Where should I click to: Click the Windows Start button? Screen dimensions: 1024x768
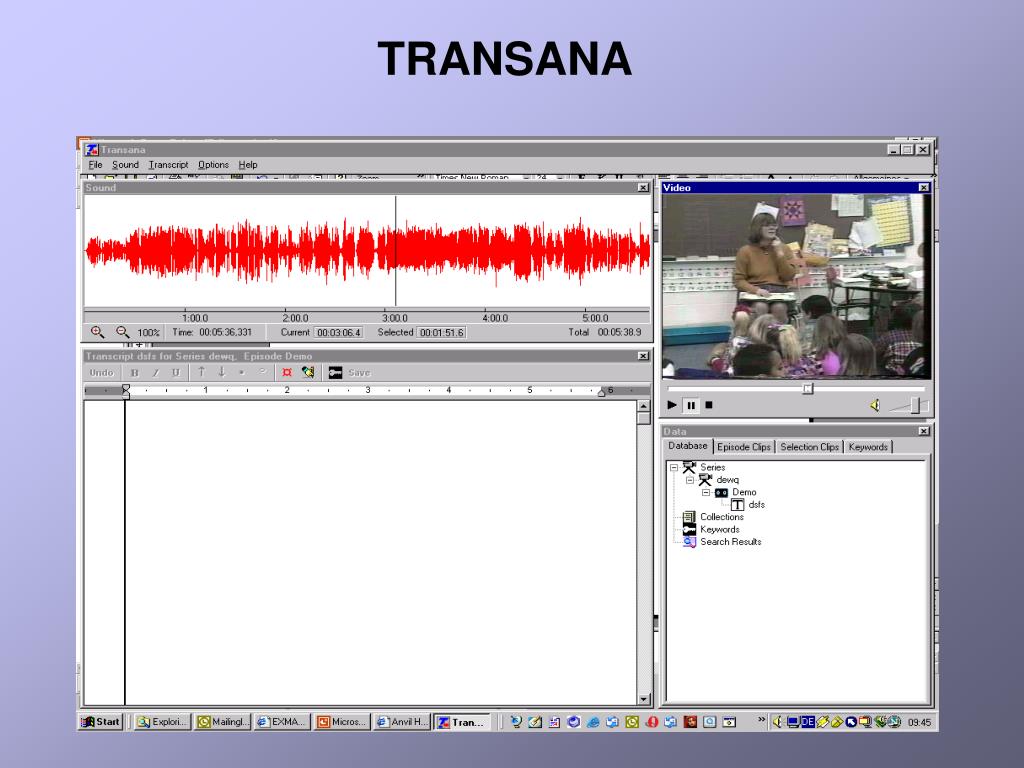pos(101,721)
